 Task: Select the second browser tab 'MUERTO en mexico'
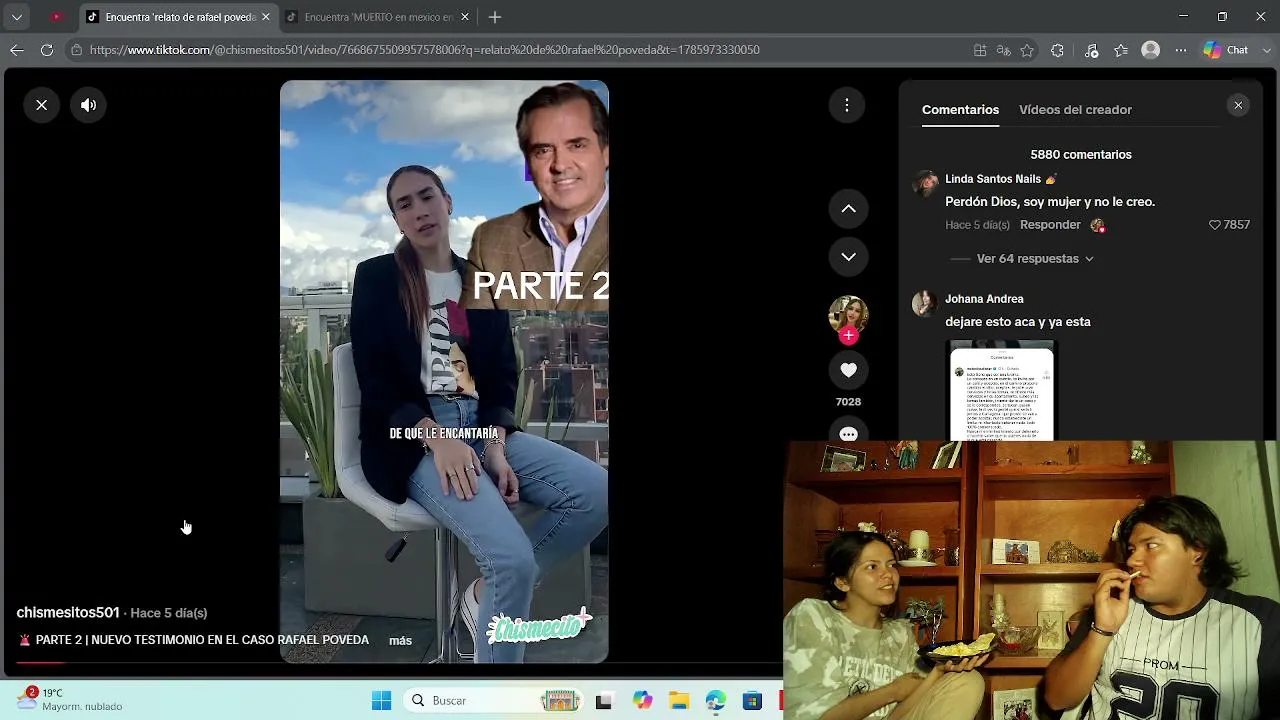click(x=376, y=17)
